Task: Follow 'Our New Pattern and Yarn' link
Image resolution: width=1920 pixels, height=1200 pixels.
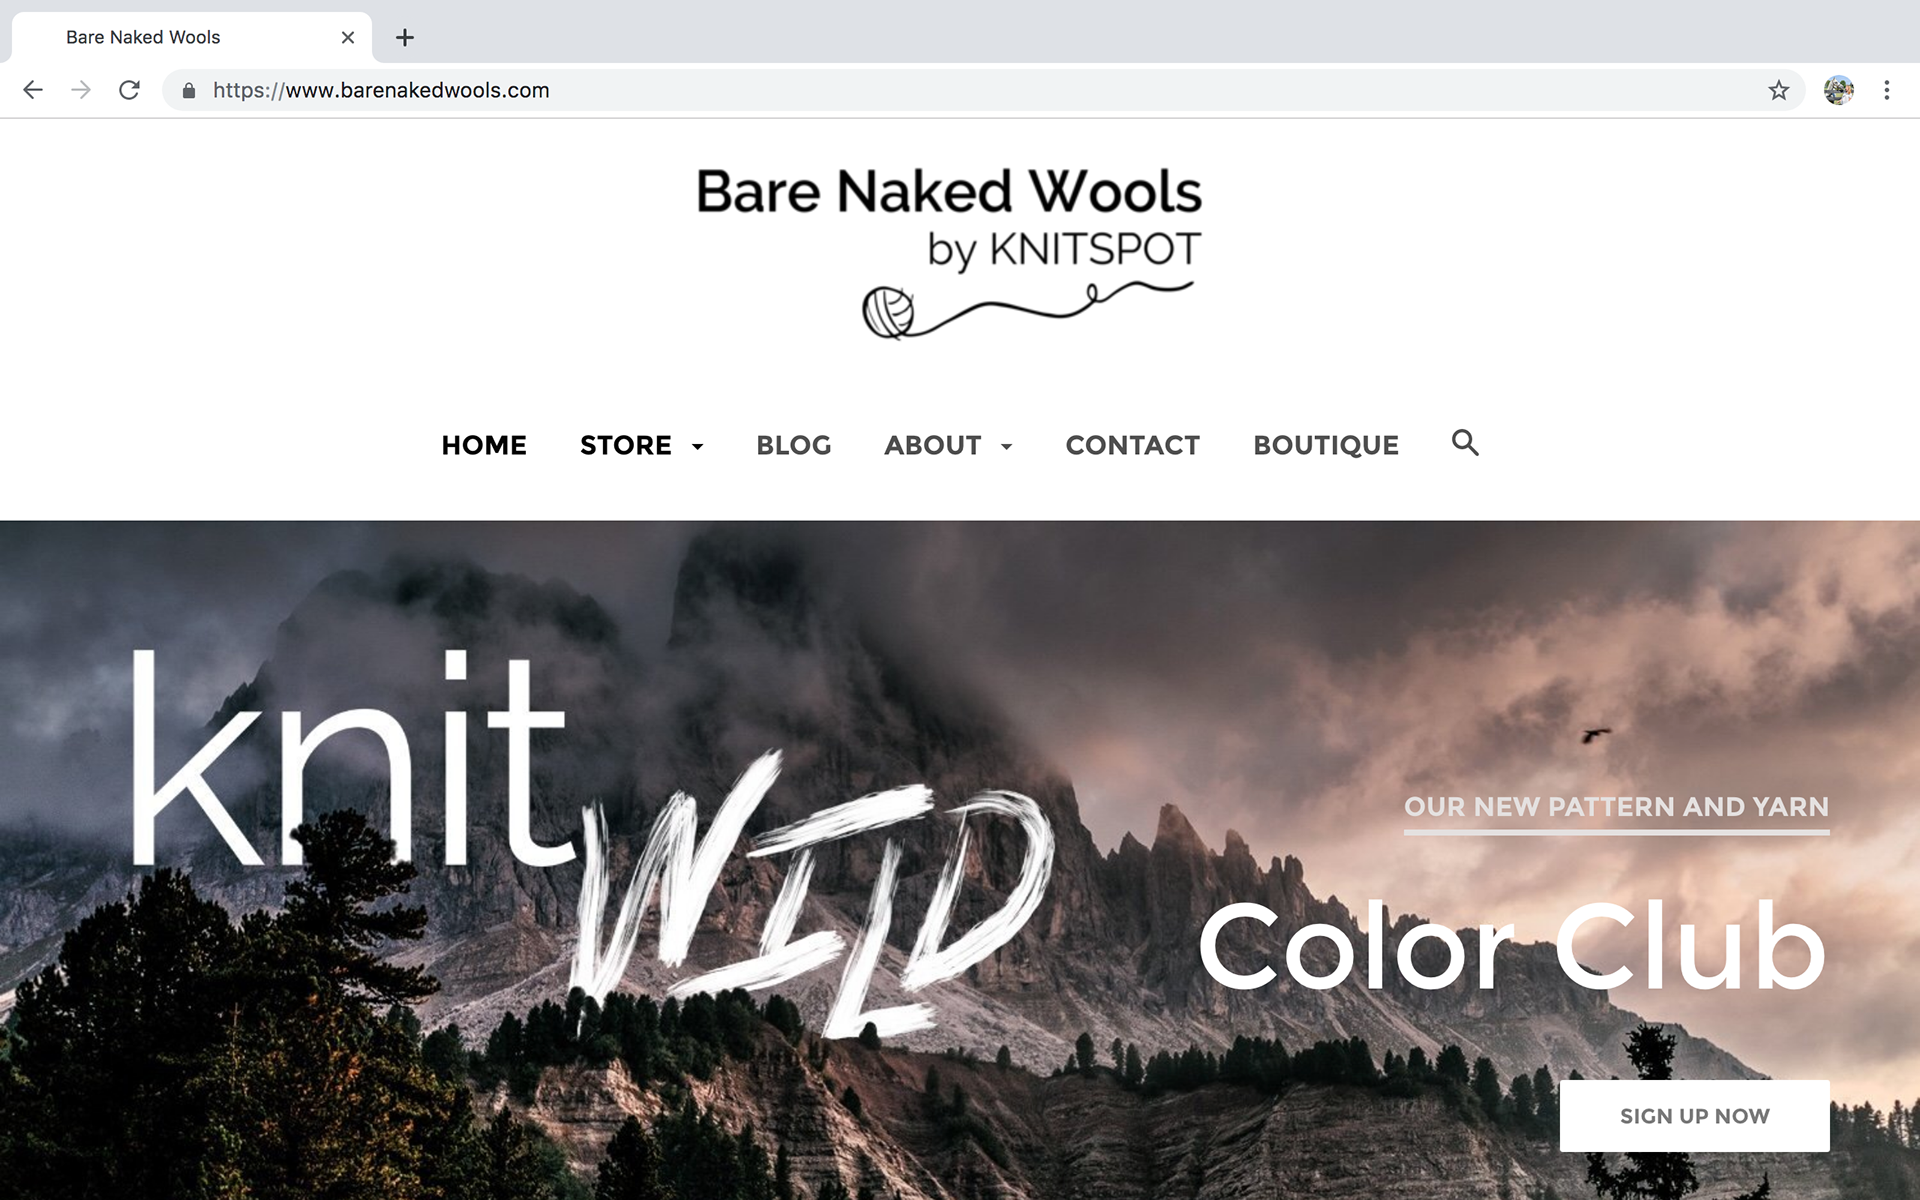Action: (1616, 807)
